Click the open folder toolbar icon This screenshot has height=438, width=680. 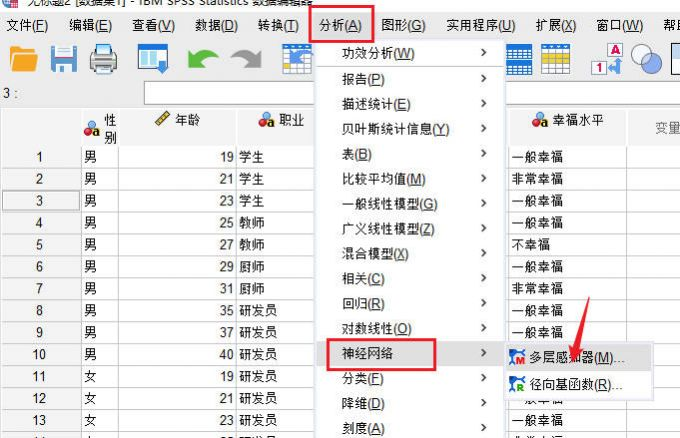tap(23, 60)
